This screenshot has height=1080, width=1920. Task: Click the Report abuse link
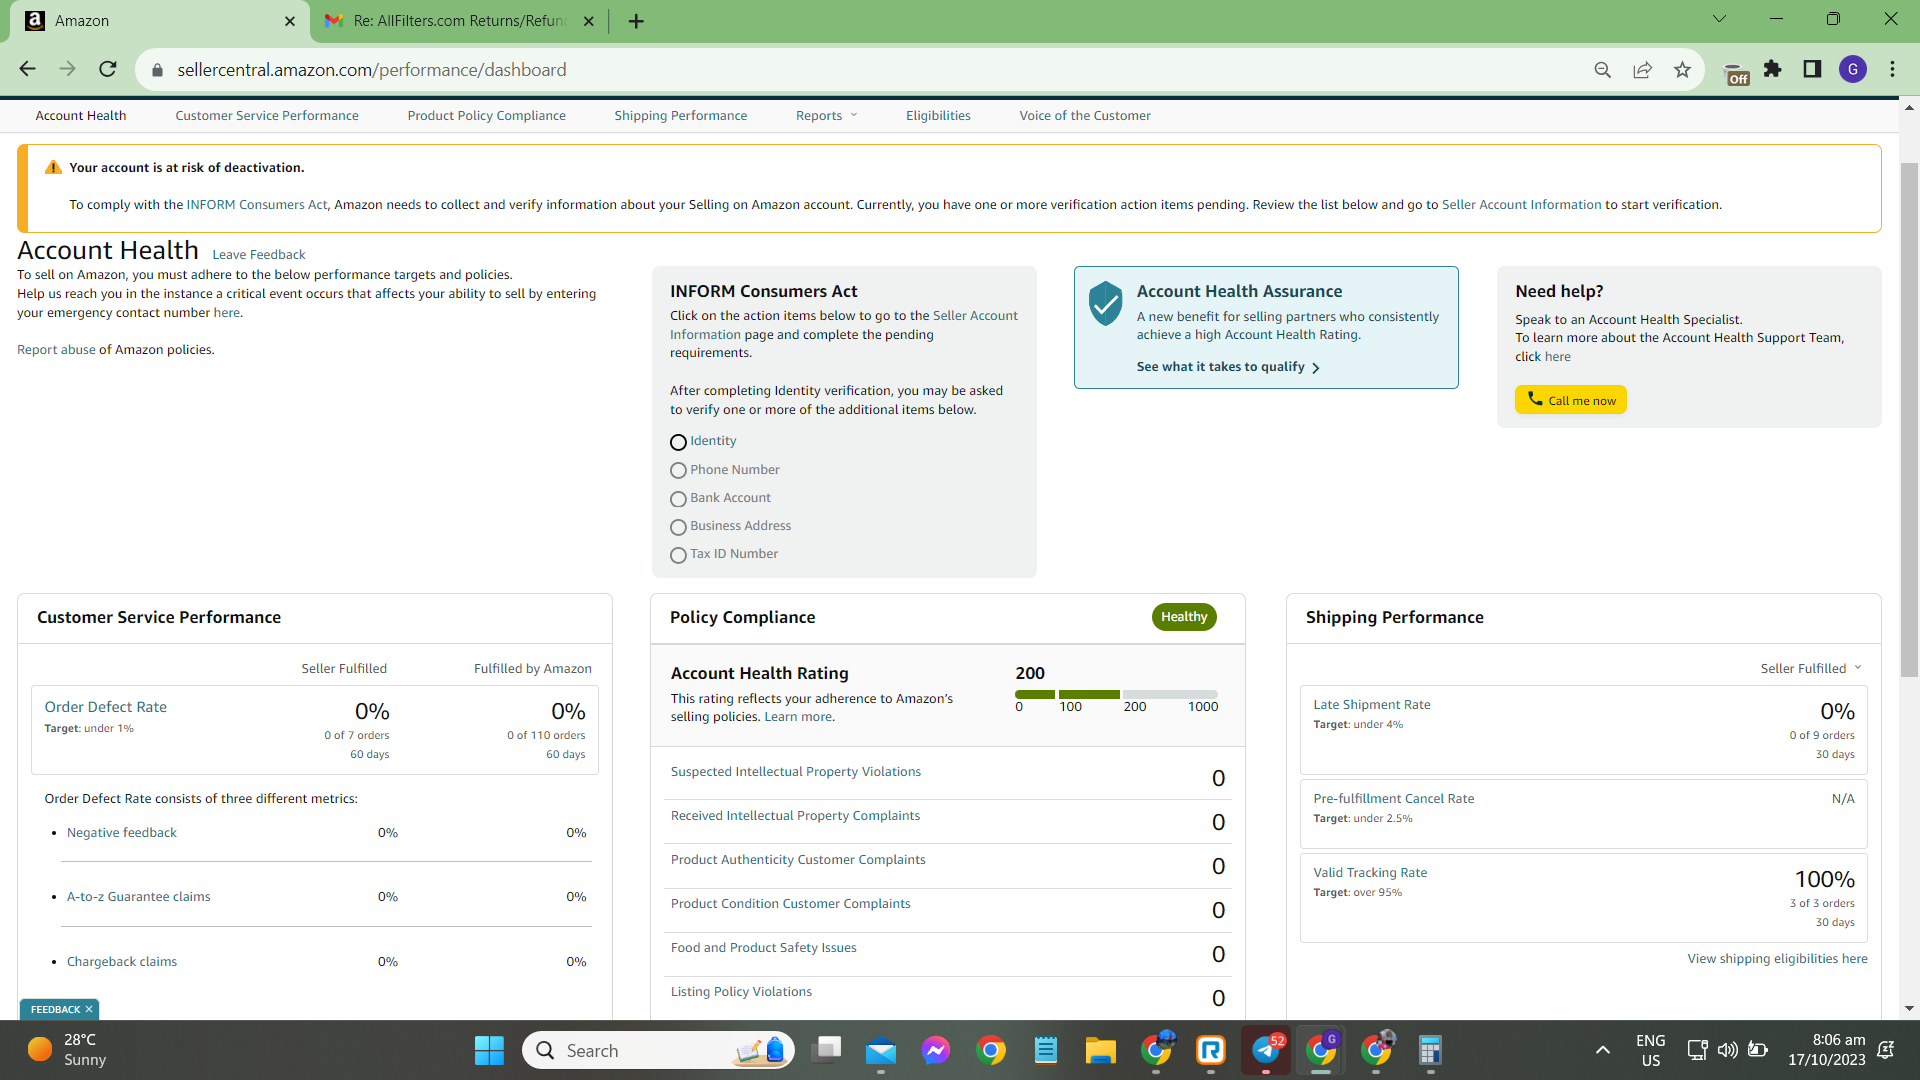coord(56,350)
